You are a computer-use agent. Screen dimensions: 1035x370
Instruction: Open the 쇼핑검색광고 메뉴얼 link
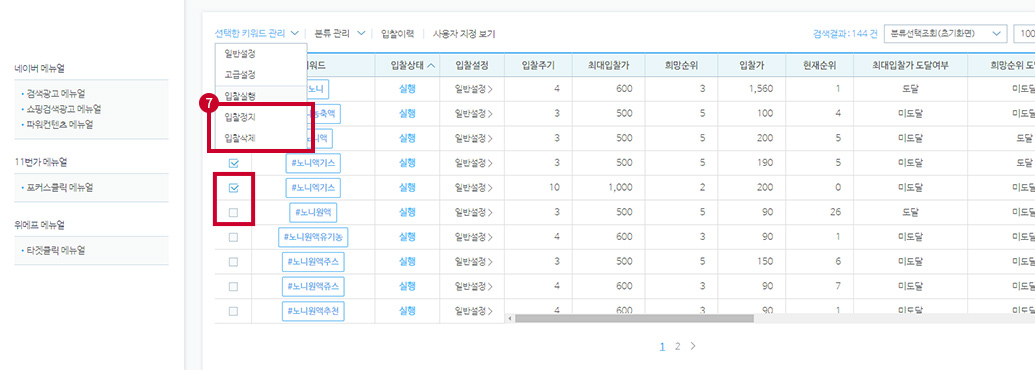tap(64, 109)
